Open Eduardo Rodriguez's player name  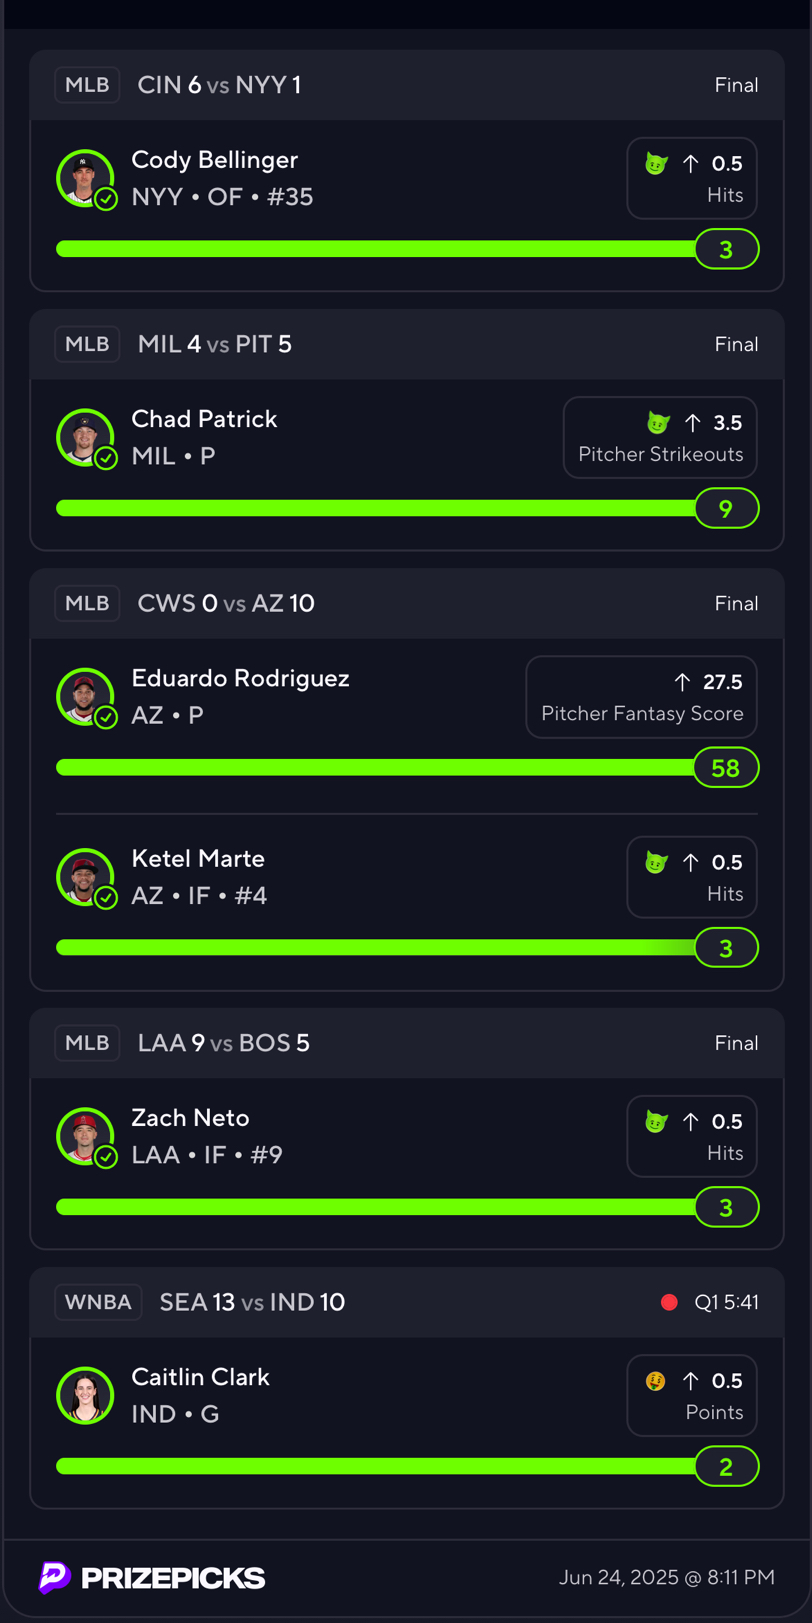coord(241,678)
